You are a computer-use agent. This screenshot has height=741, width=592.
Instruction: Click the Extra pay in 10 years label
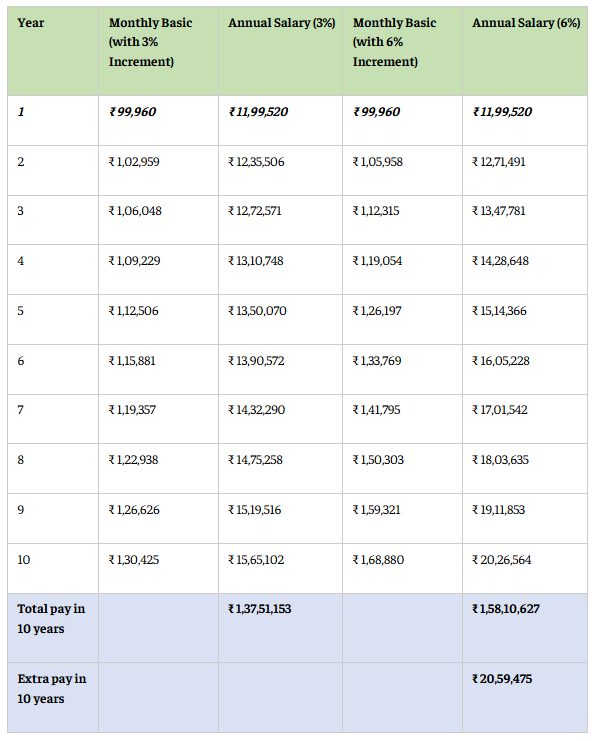click(x=52, y=689)
